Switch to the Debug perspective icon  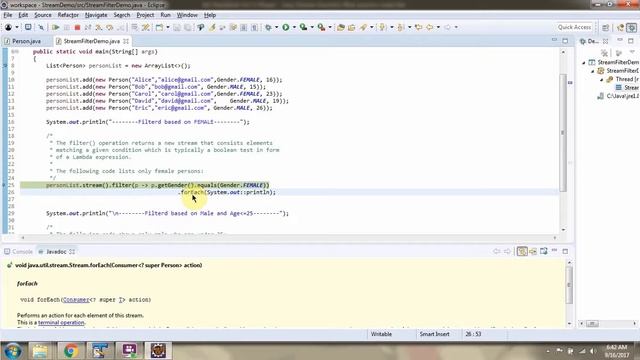(x=632, y=27)
